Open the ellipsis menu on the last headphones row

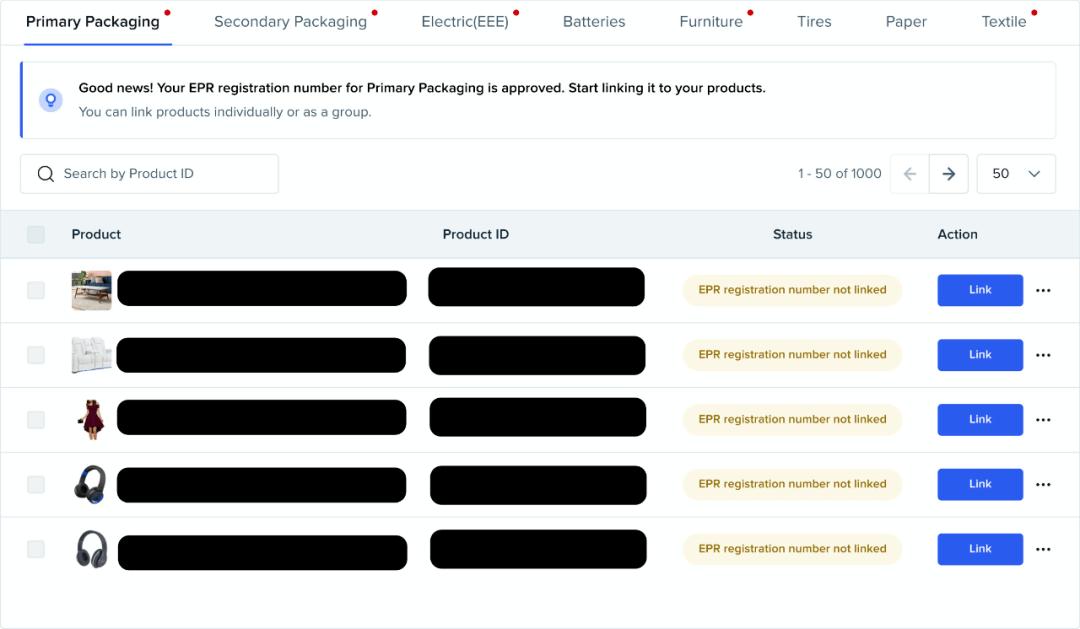[x=1044, y=548]
